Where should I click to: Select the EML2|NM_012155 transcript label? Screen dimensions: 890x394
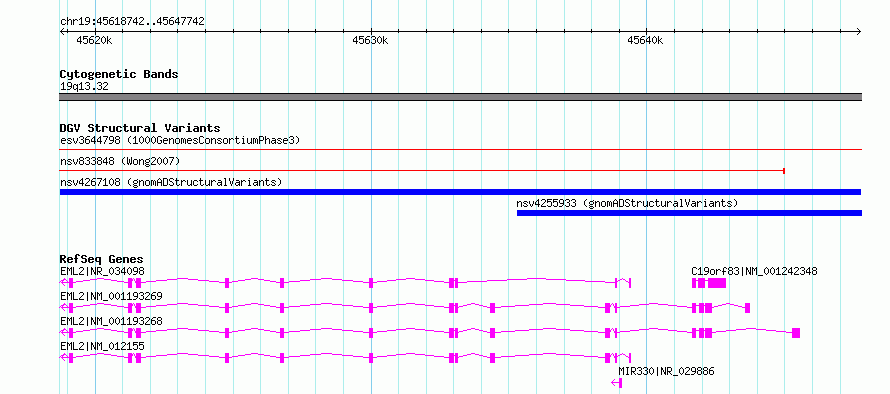pos(102,346)
